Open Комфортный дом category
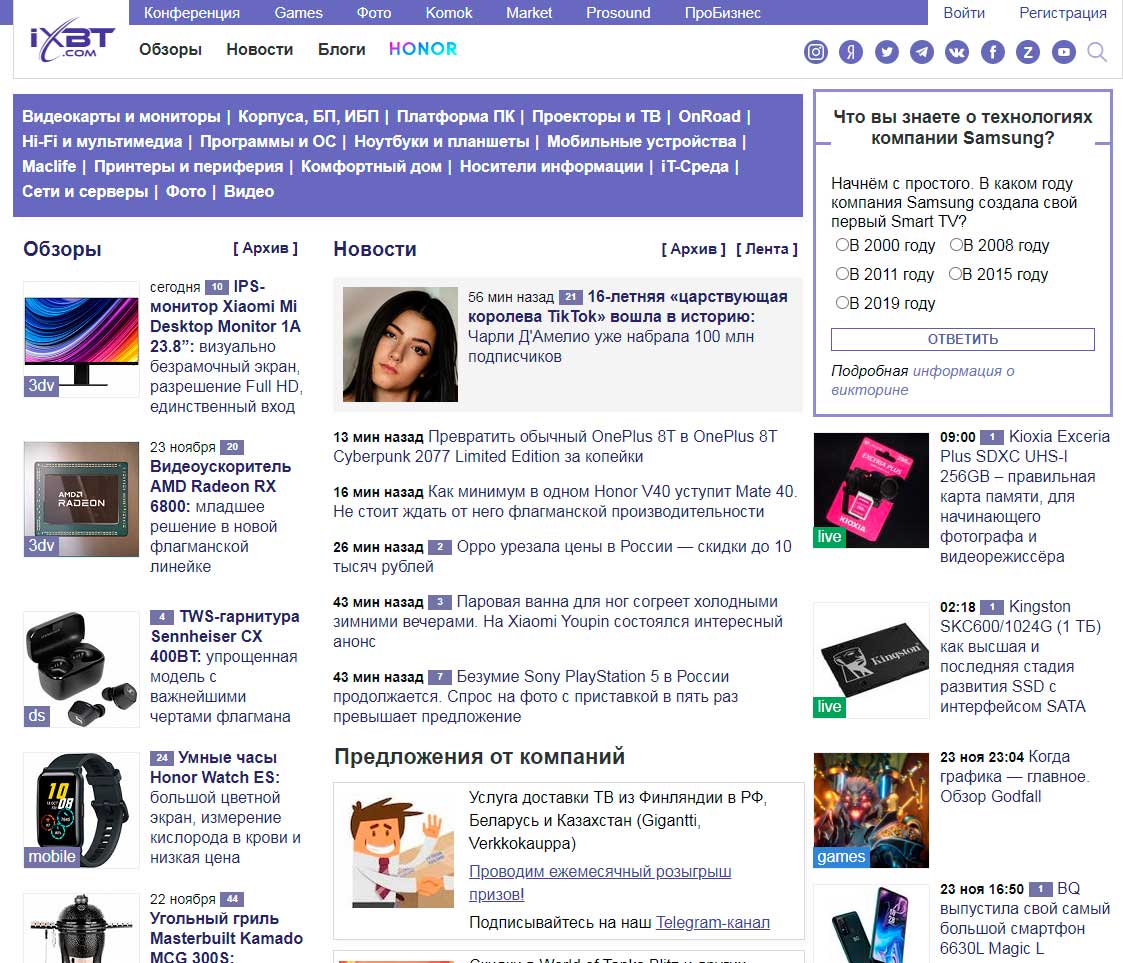The width and height of the screenshot is (1123, 963). click(371, 167)
